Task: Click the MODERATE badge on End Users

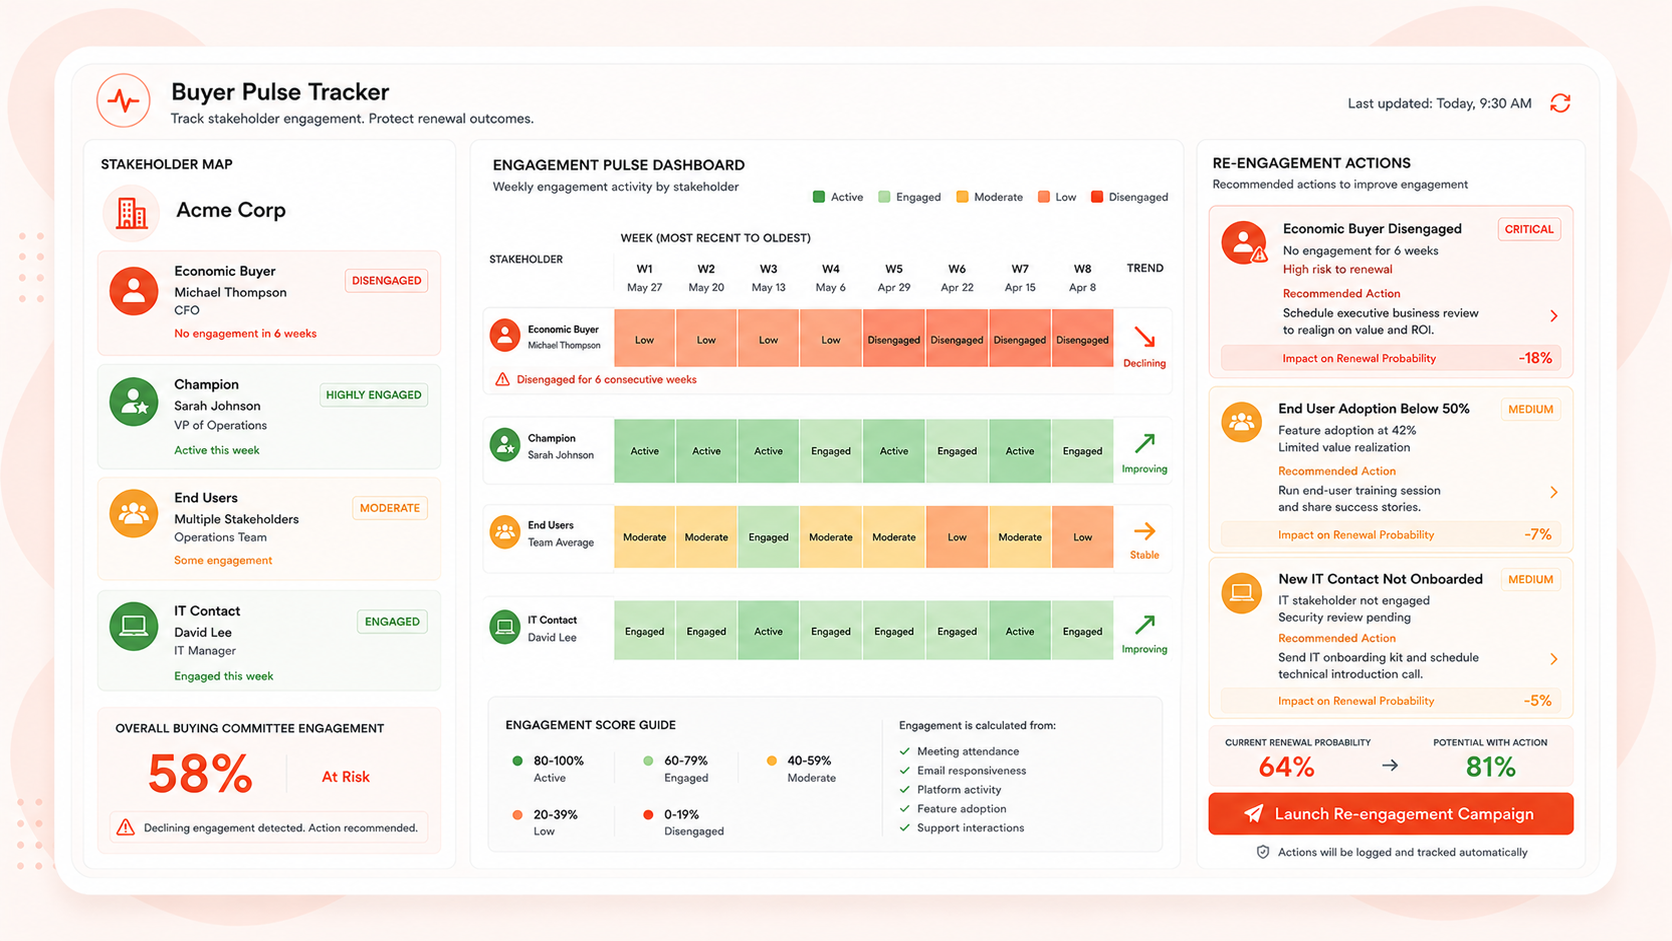Action: tap(390, 508)
